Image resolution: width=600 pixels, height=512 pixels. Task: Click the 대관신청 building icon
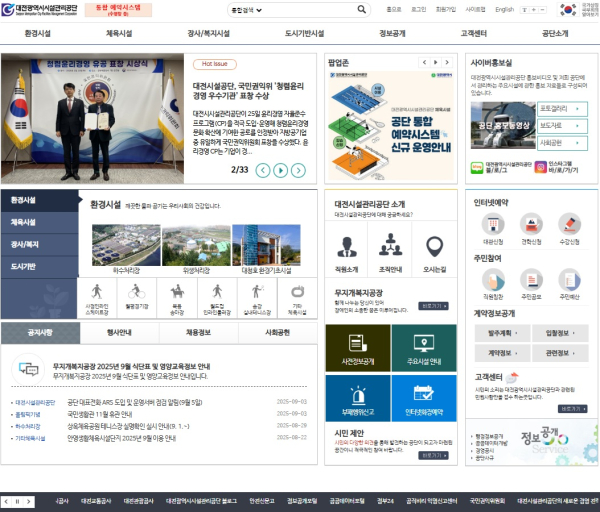pyautogui.click(x=493, y=224)
